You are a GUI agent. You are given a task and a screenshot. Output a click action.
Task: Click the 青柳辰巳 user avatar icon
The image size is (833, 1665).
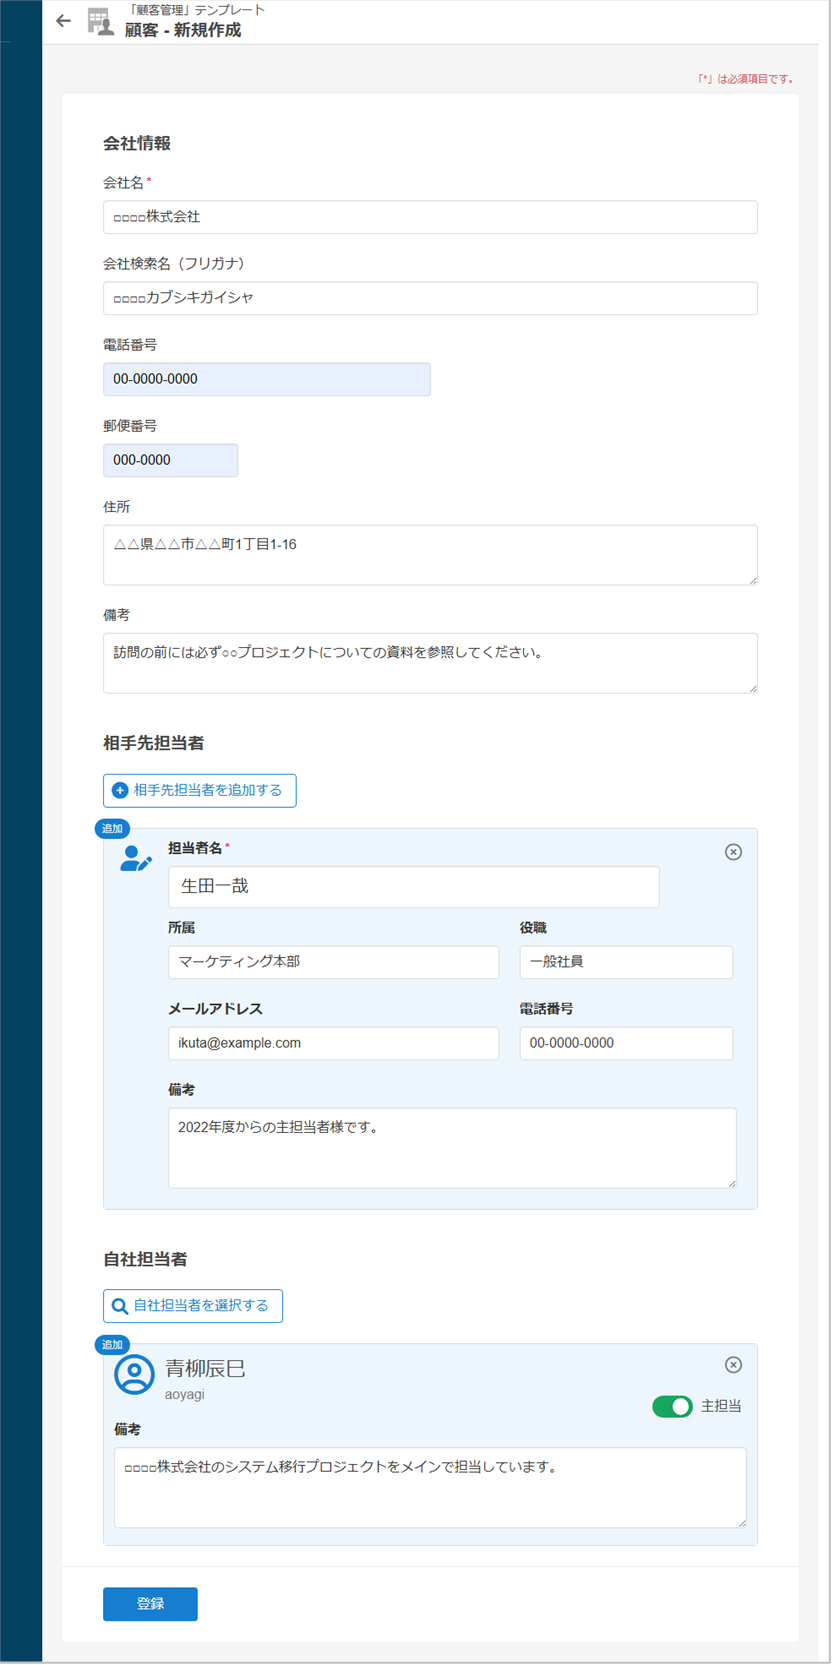[x=134, y=1375]
